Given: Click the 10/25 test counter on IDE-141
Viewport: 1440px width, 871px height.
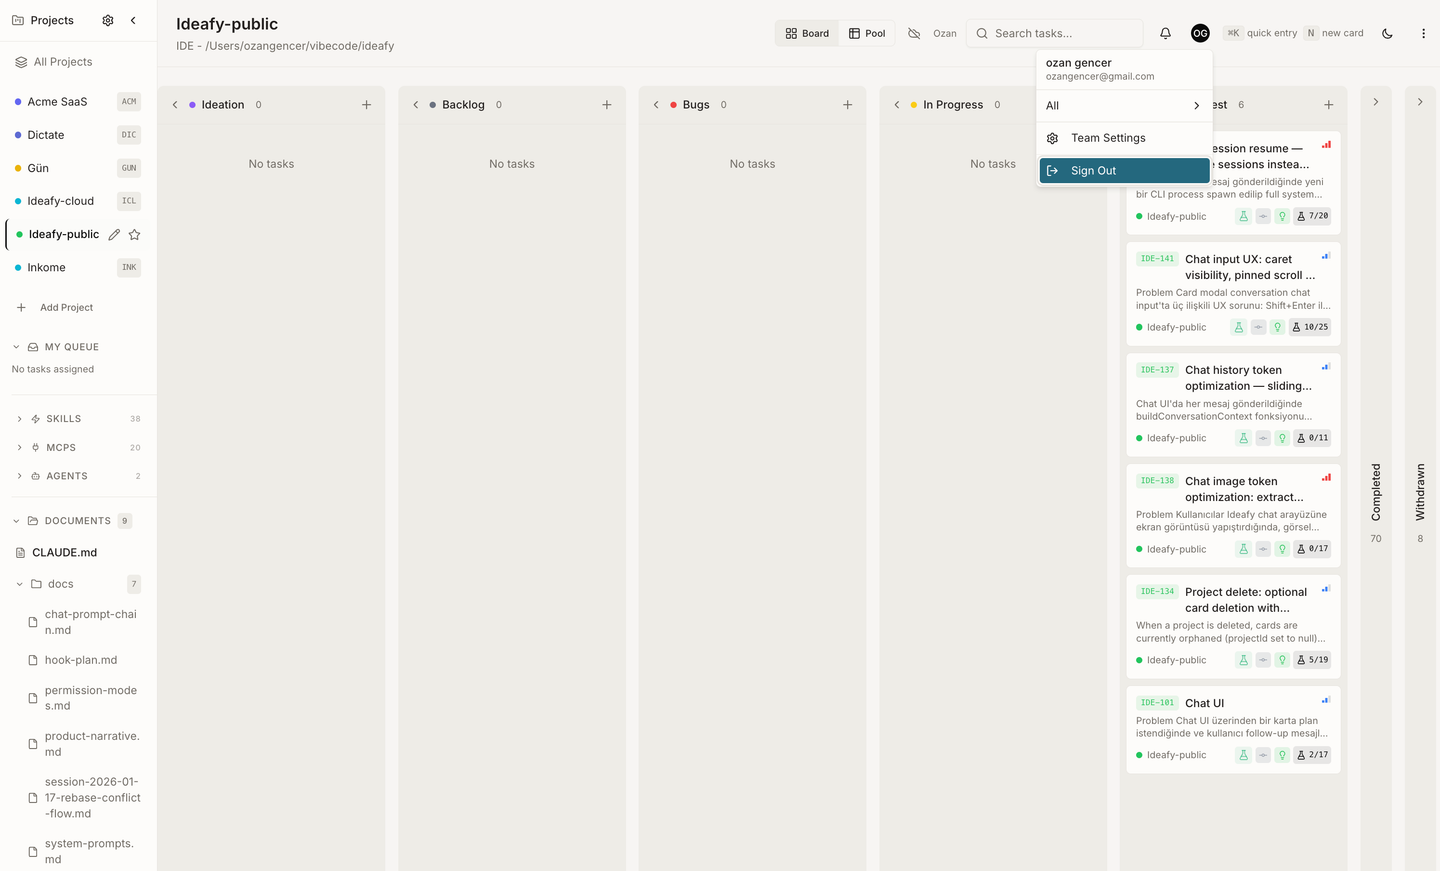Looking at the screenshot, I should point(1310,327).
